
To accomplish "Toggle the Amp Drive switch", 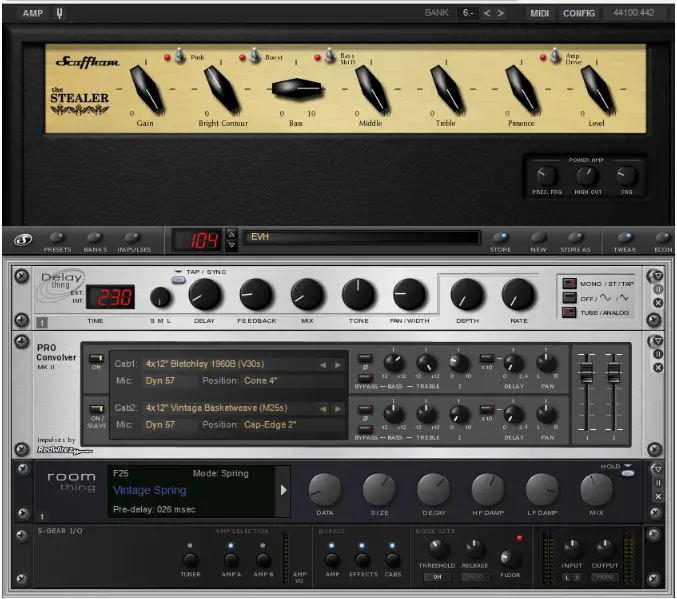I will click(x=556, y=56).
